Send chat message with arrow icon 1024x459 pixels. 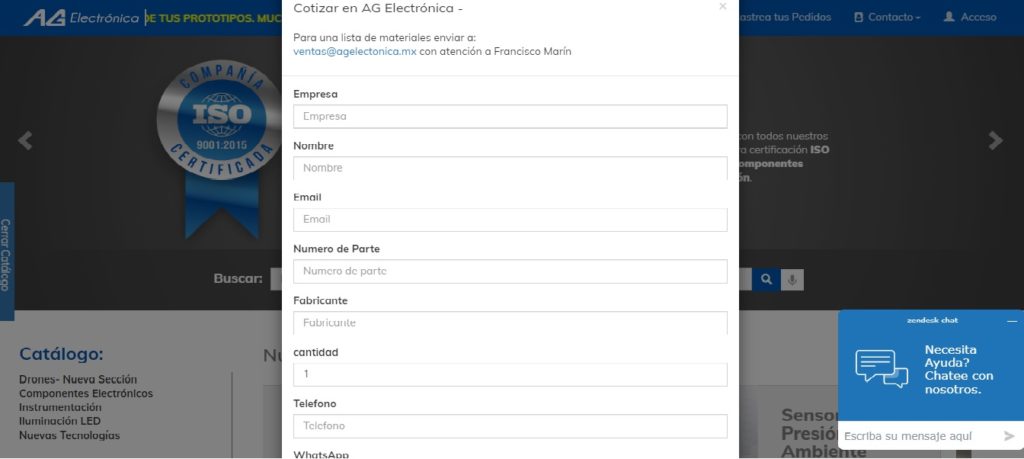click(1009, 436)
